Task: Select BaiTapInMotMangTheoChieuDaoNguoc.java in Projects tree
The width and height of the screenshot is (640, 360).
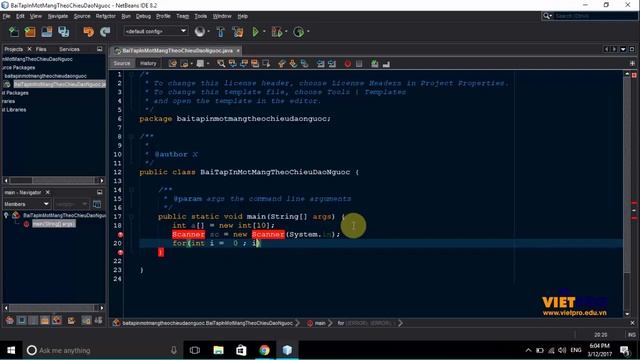Action: [x=60, y=84]
